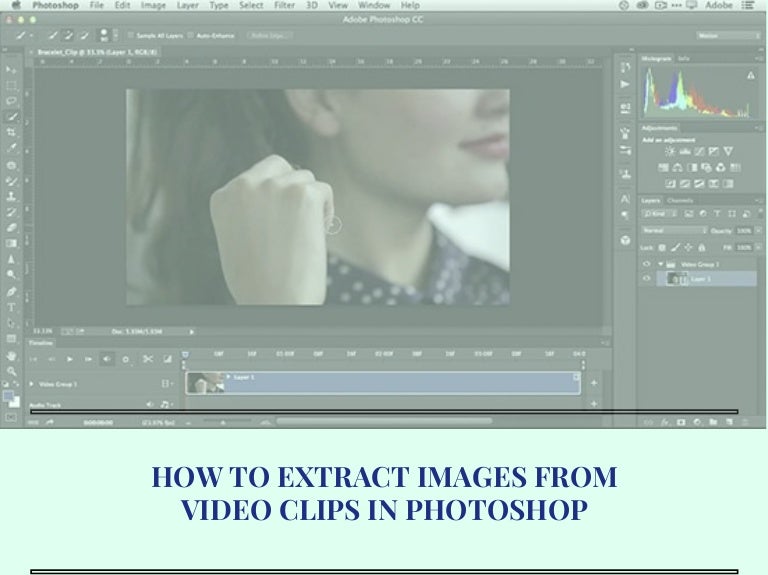Viewport: 768px width, 575px height.
Task: Click add layer mask icon
Action: pyautogui.click(x=681, y=422)
